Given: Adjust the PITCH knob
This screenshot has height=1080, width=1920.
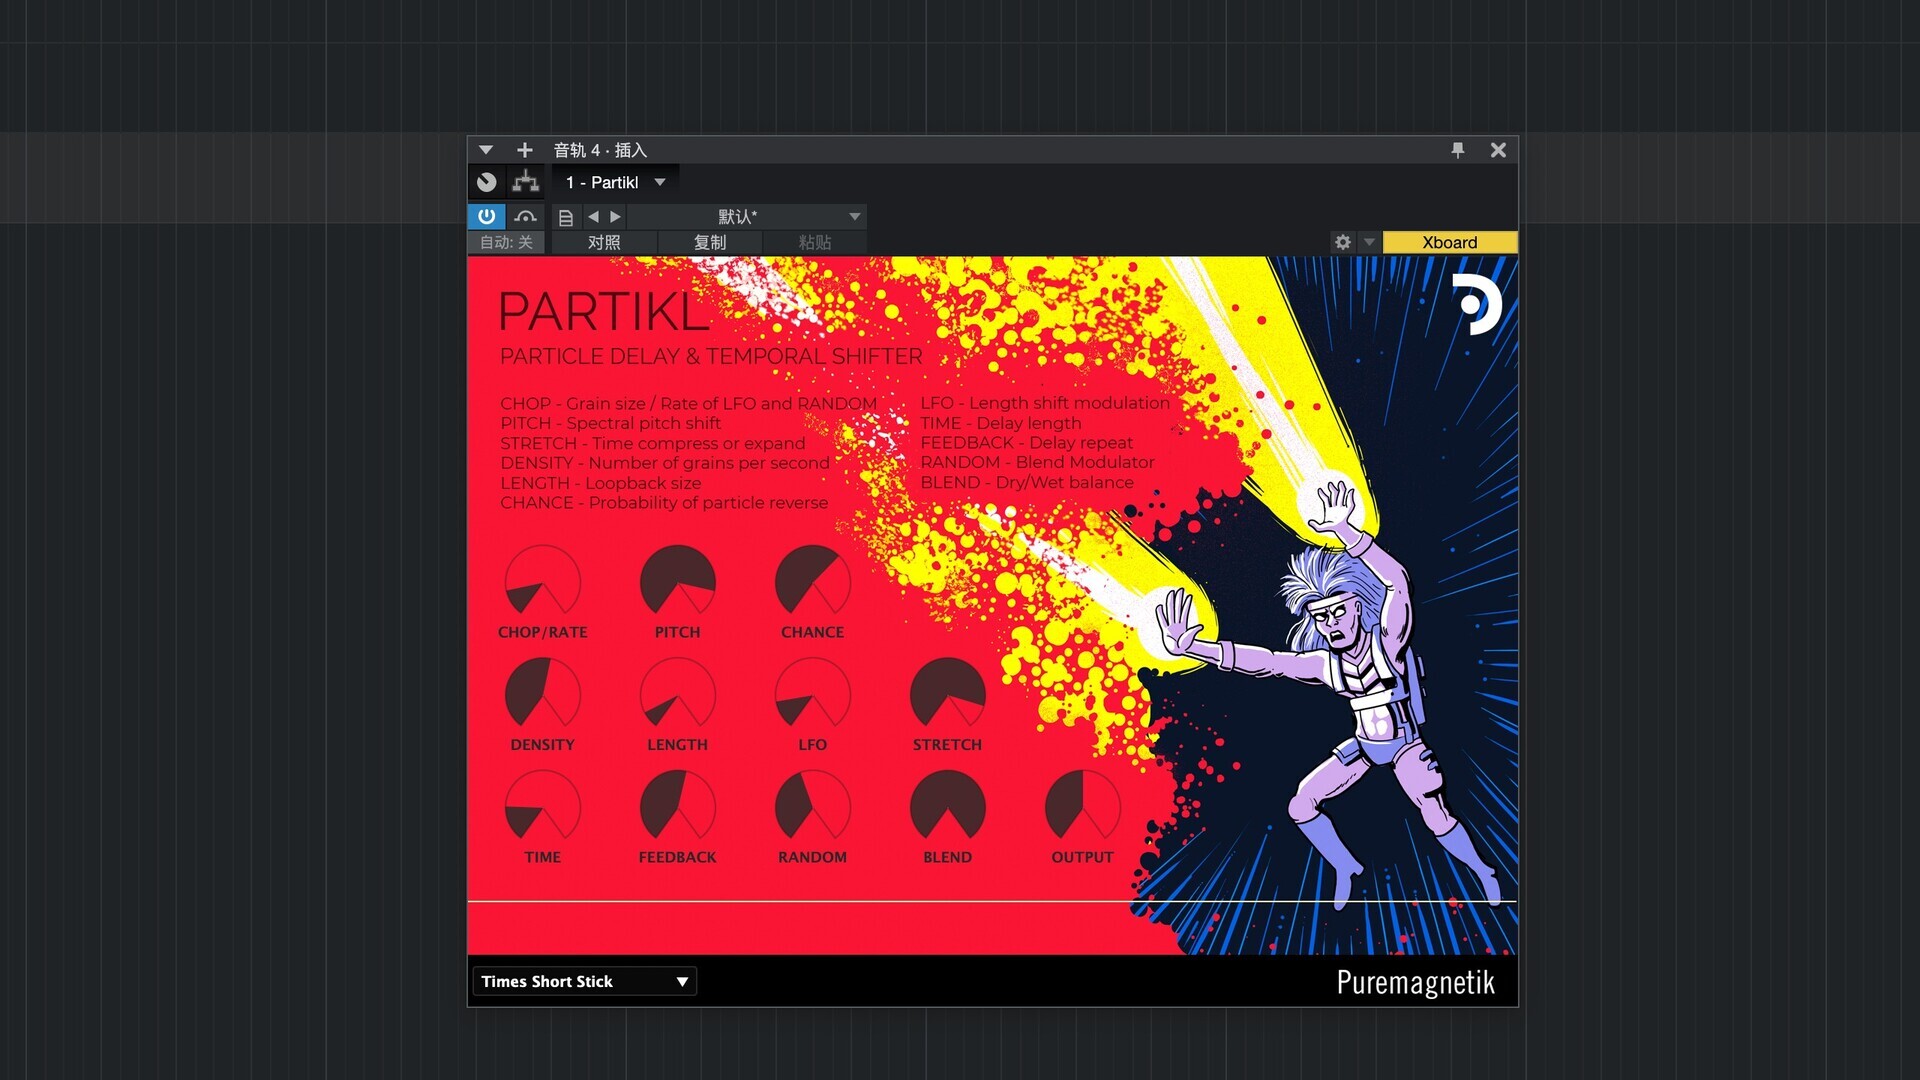Looking at the screenshot, I should [x=677, y=582].
